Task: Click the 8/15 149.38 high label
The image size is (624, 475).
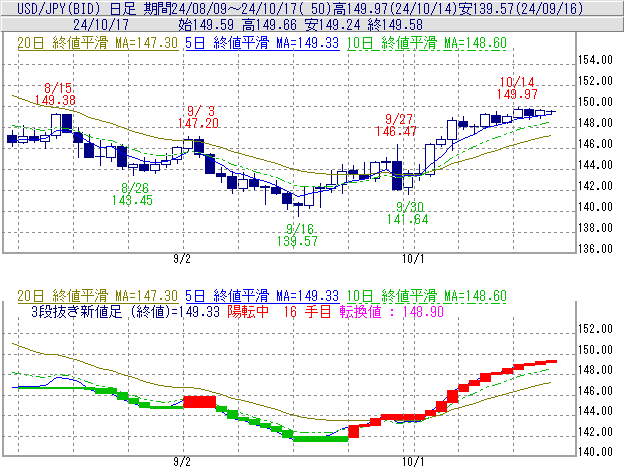Action: [x=55, y=94]
